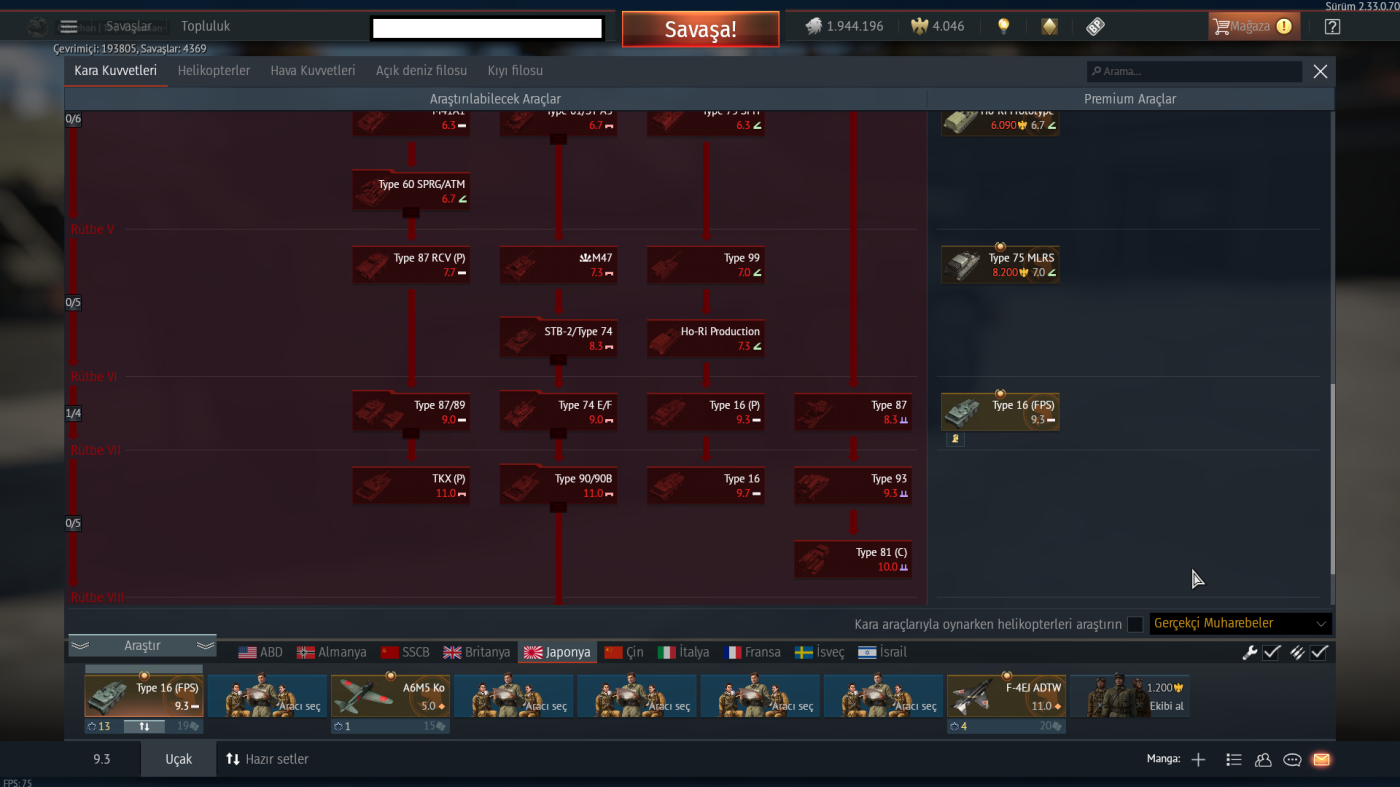Select the SSCB nation tab

pos(405,652)
